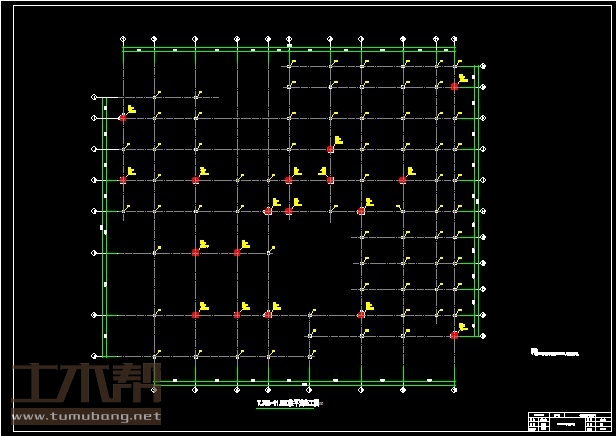The height and width of the screenshot is (436, 616).
Task: Click rightmost grid bubble in bottom axis row
Action: 454,388
